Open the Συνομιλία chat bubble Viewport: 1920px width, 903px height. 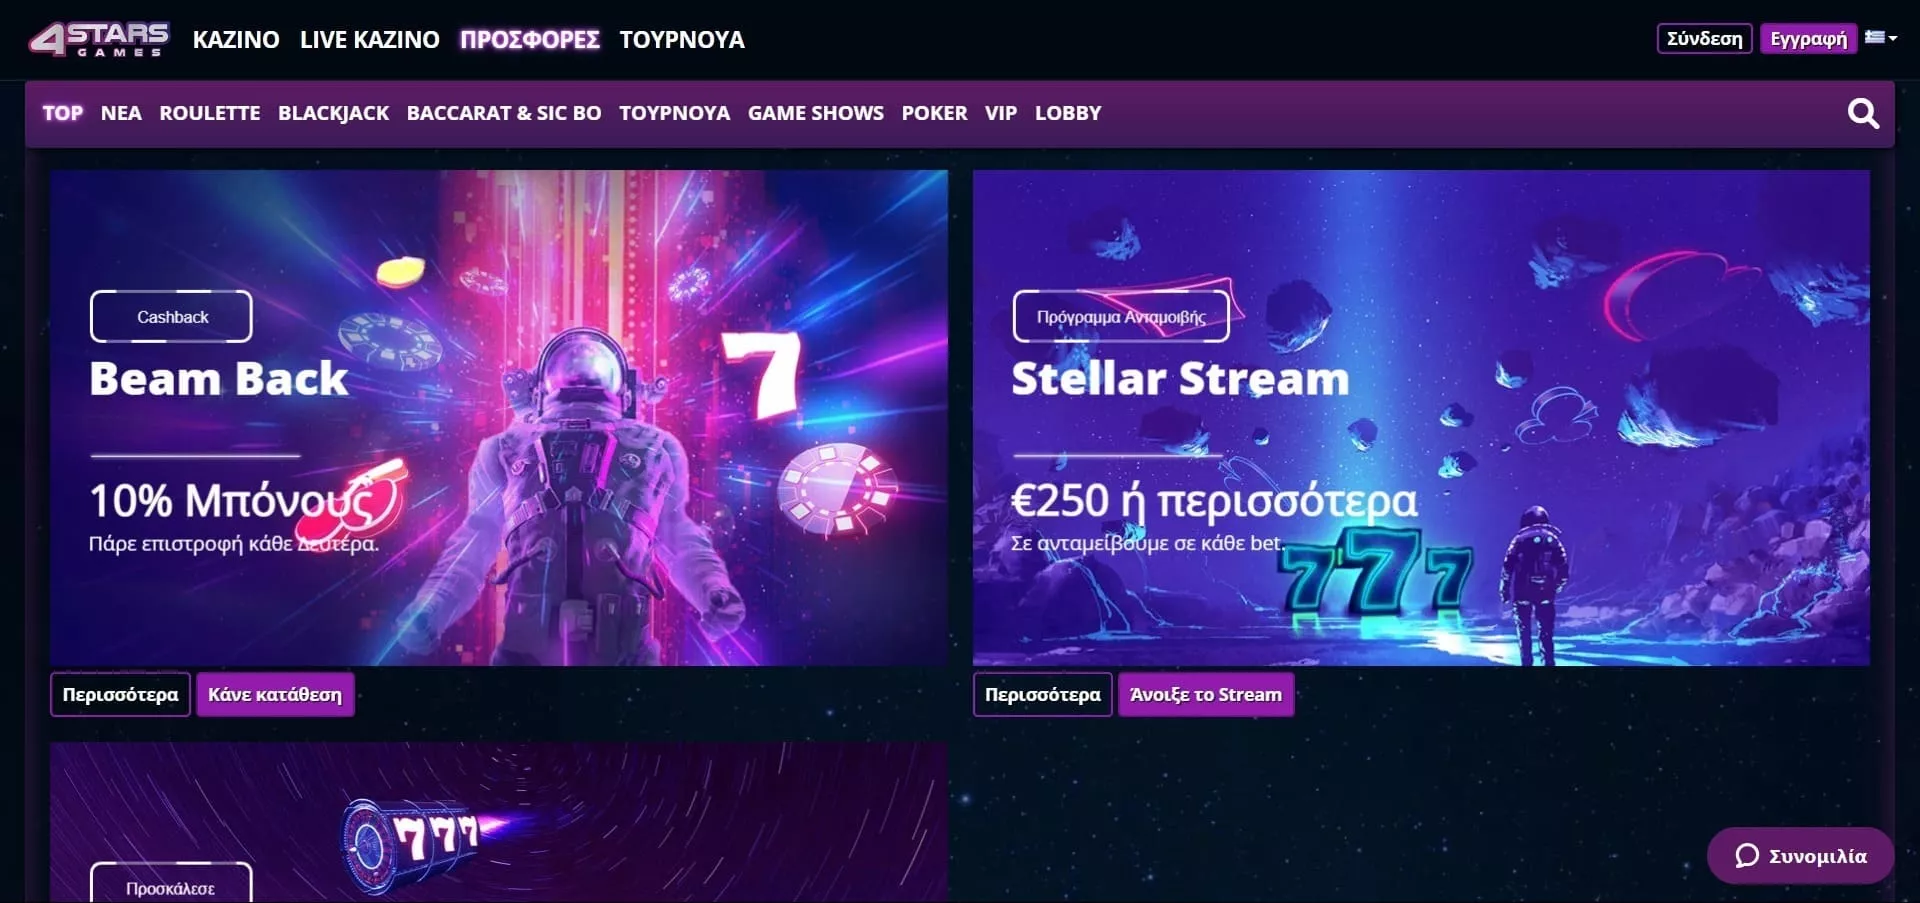[x=1800, y=856]
